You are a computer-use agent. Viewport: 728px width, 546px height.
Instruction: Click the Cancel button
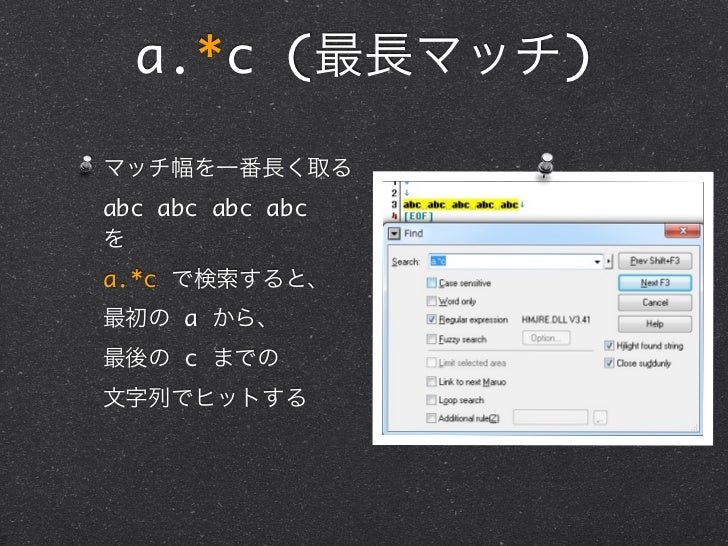[655, 303]
